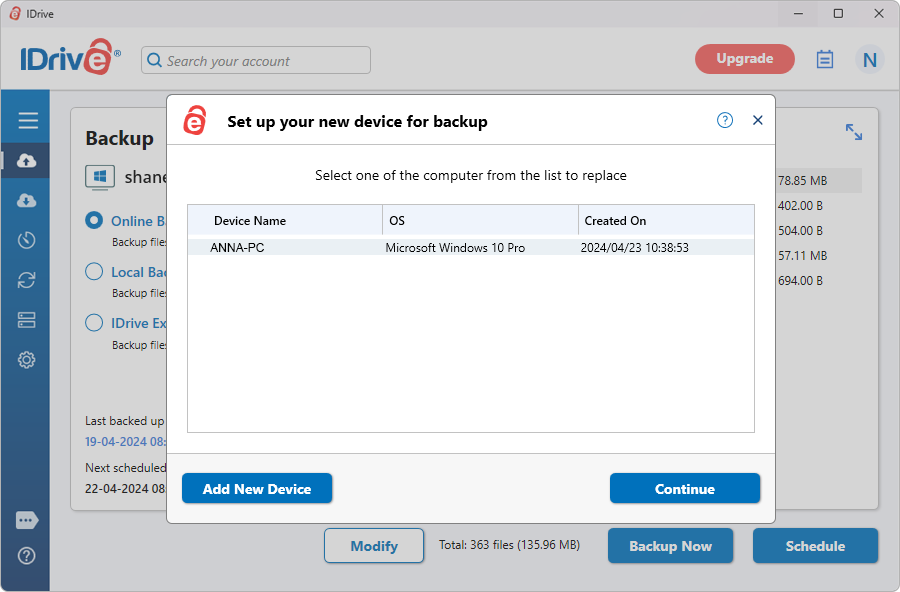Screen dimensions: 900x592
Task: Open the Scheduler clock icon in sidebar
Action: coord(27,240)
